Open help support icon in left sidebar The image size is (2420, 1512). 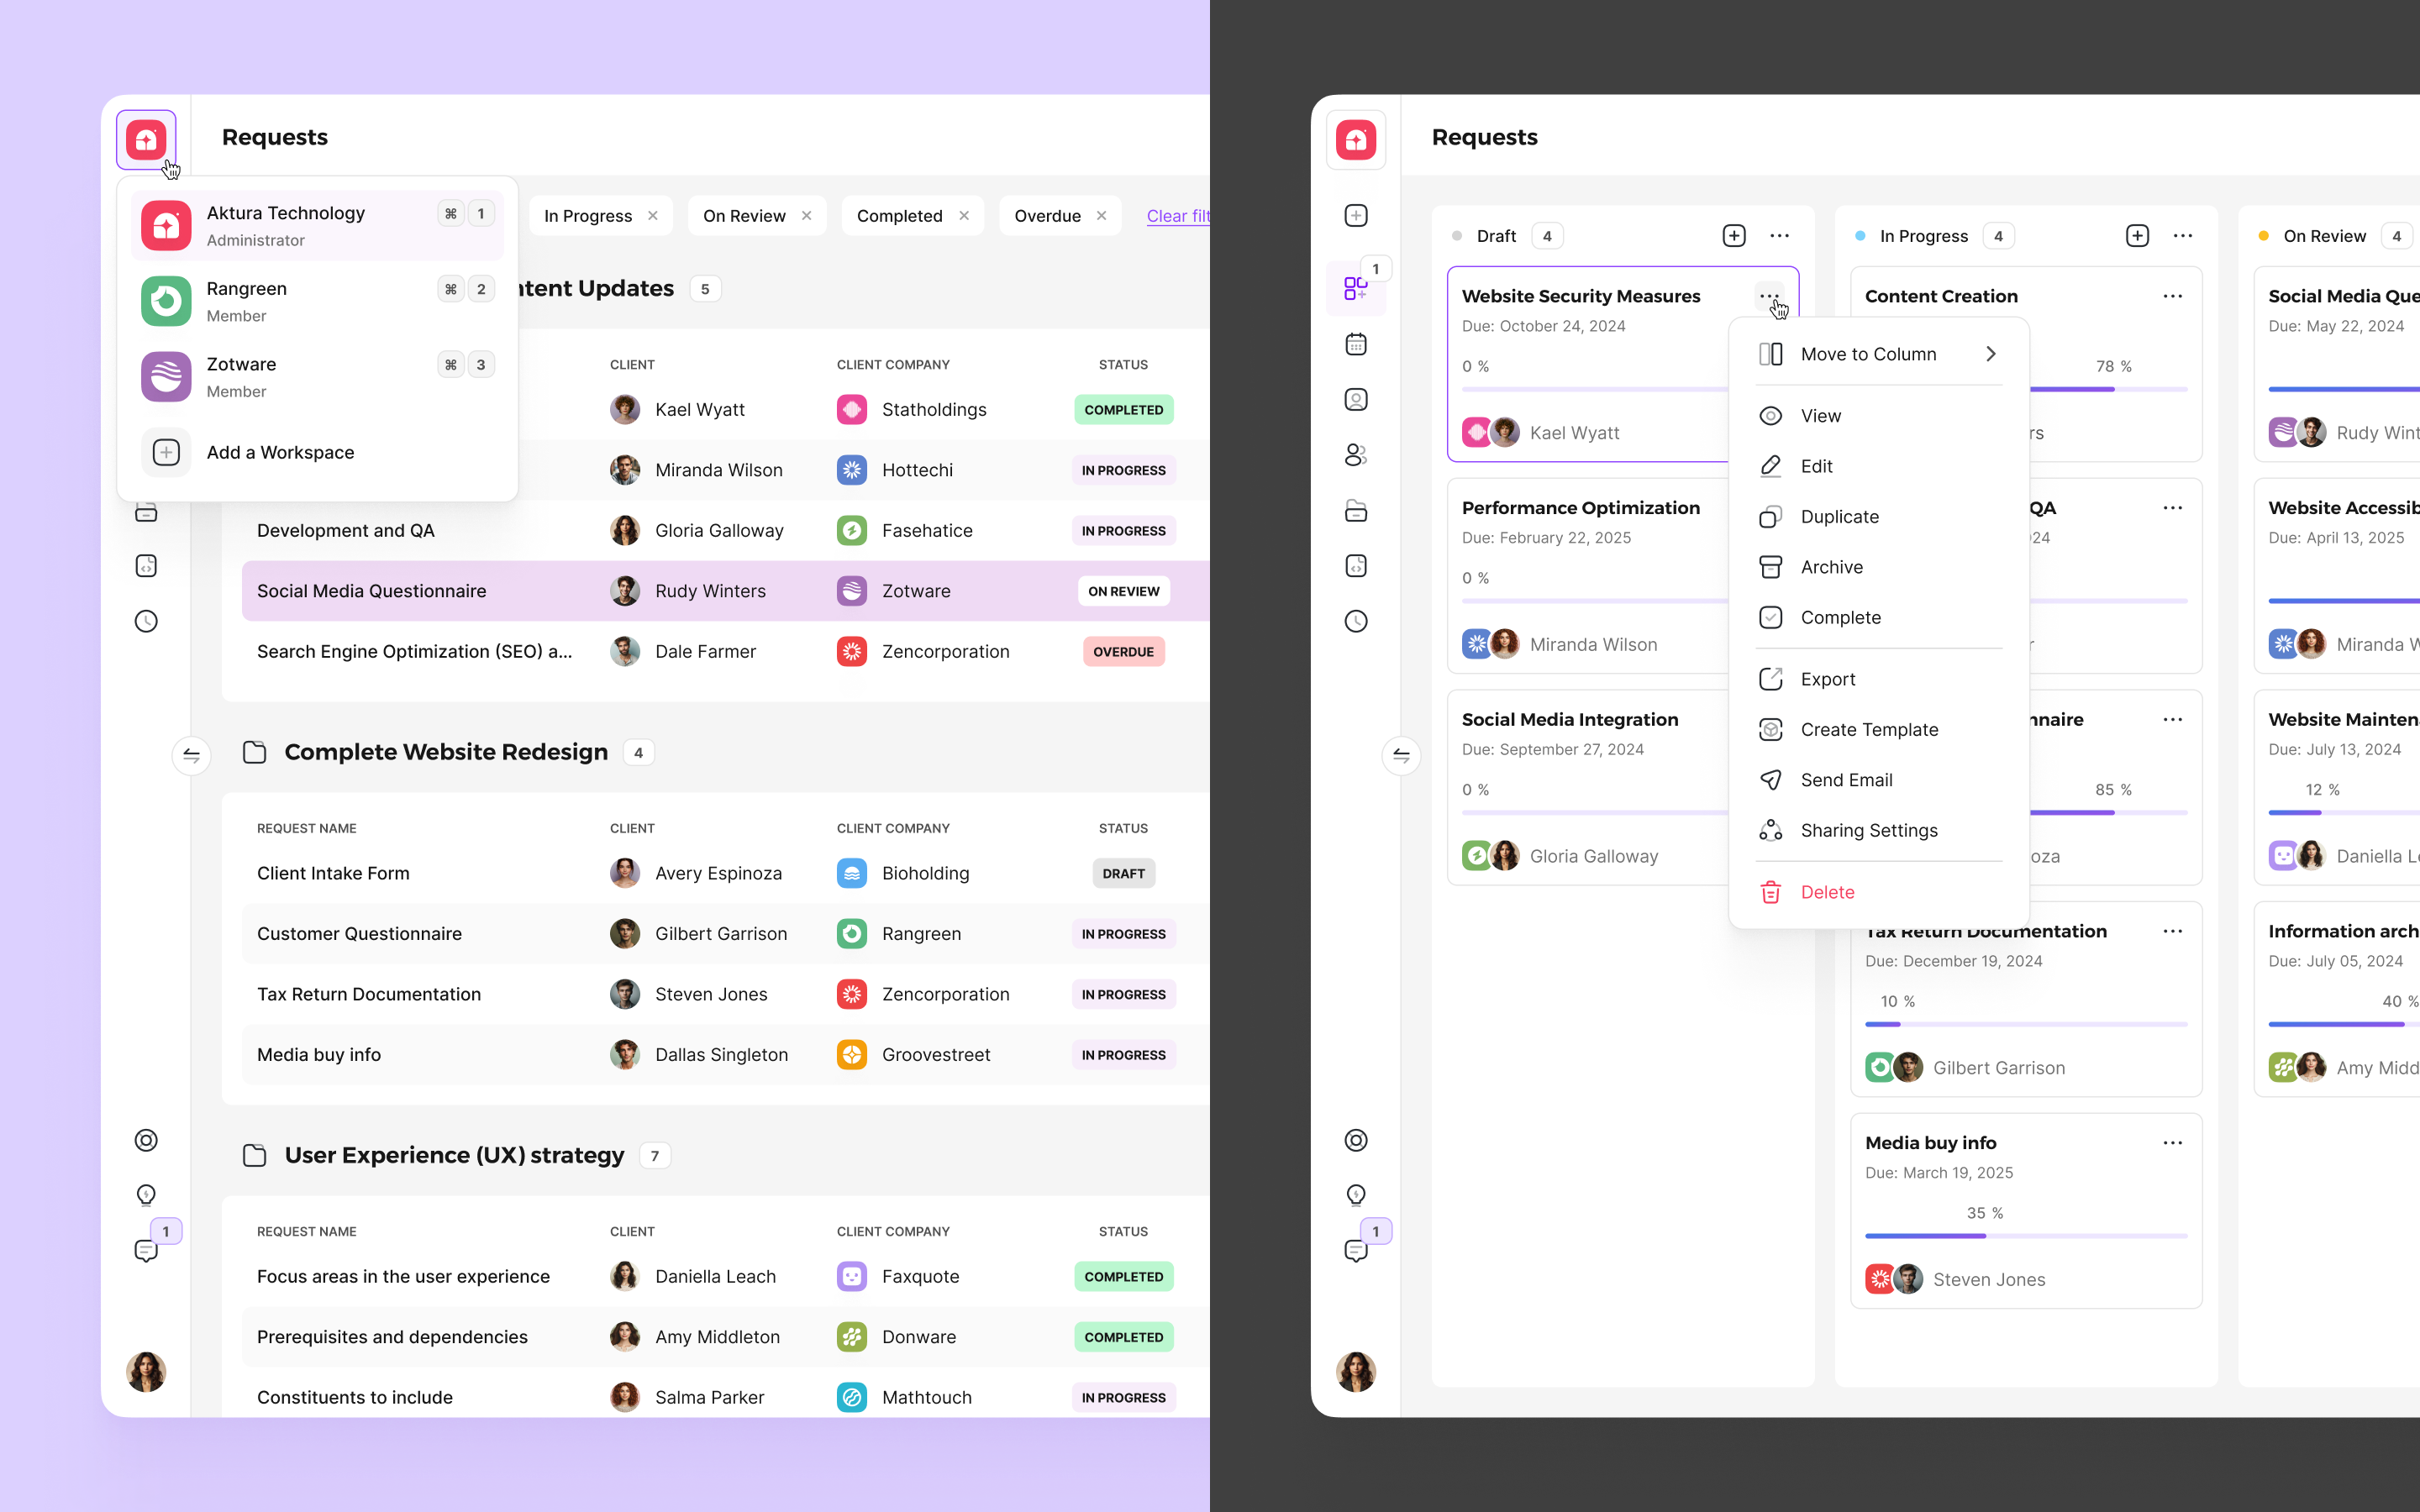coord(146,1140)
